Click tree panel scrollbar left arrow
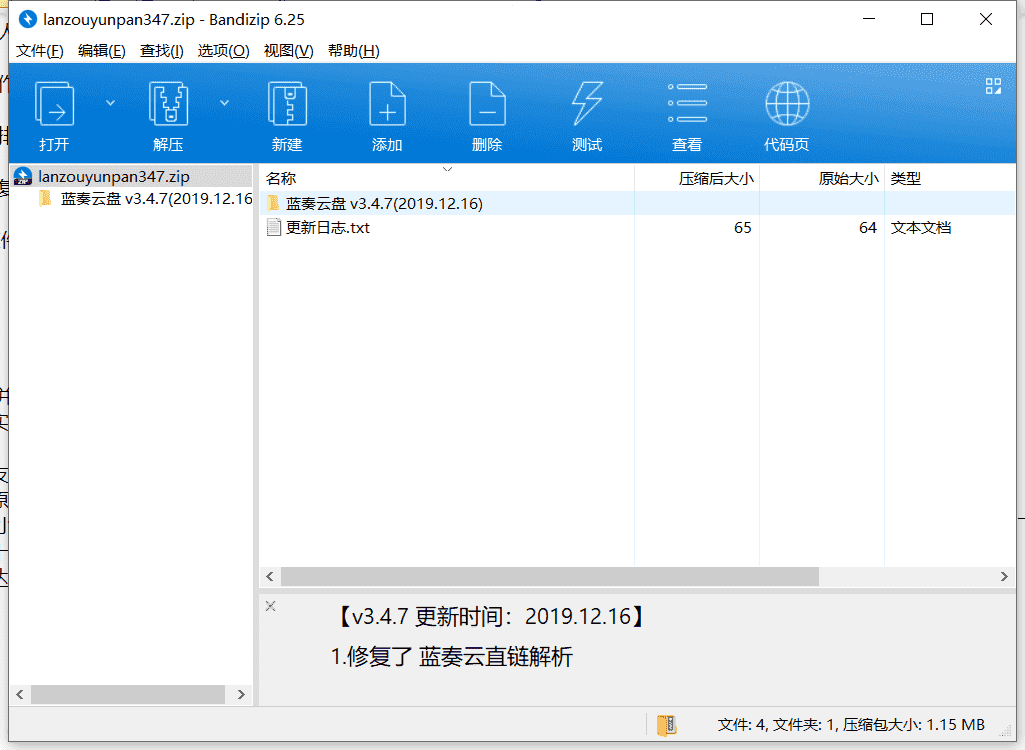Viewport: 1025px width, 750px height. pyautogui.click(x=20, y=694)
